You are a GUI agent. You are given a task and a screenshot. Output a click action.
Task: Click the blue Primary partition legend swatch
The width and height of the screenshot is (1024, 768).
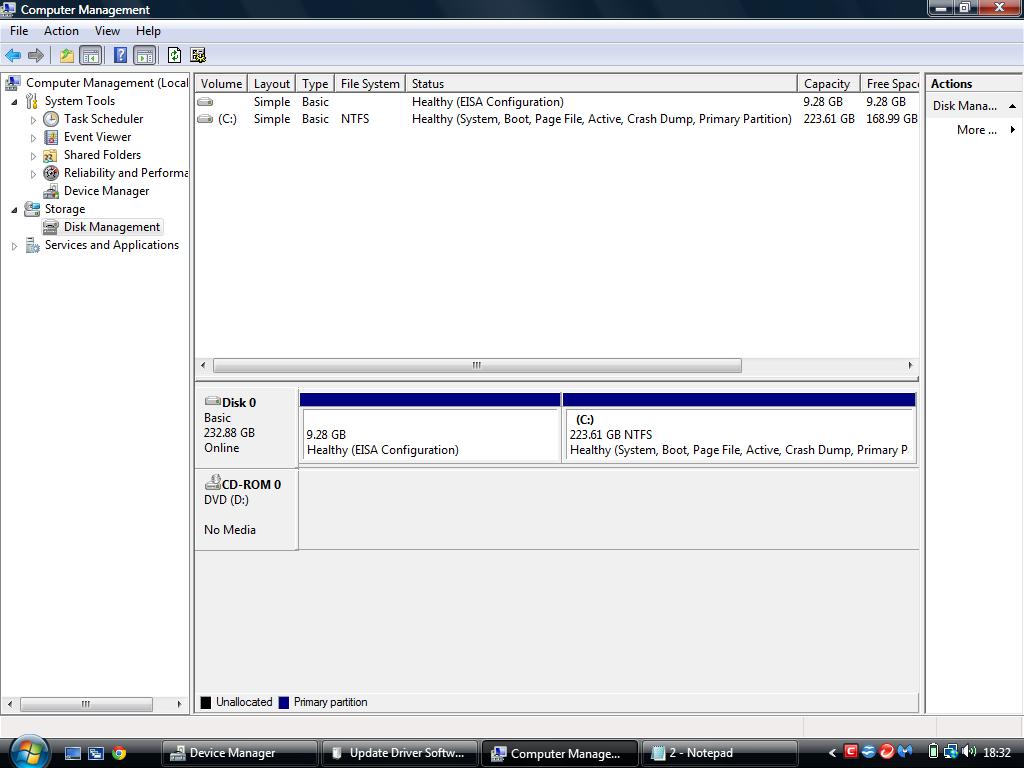(283, 703)
